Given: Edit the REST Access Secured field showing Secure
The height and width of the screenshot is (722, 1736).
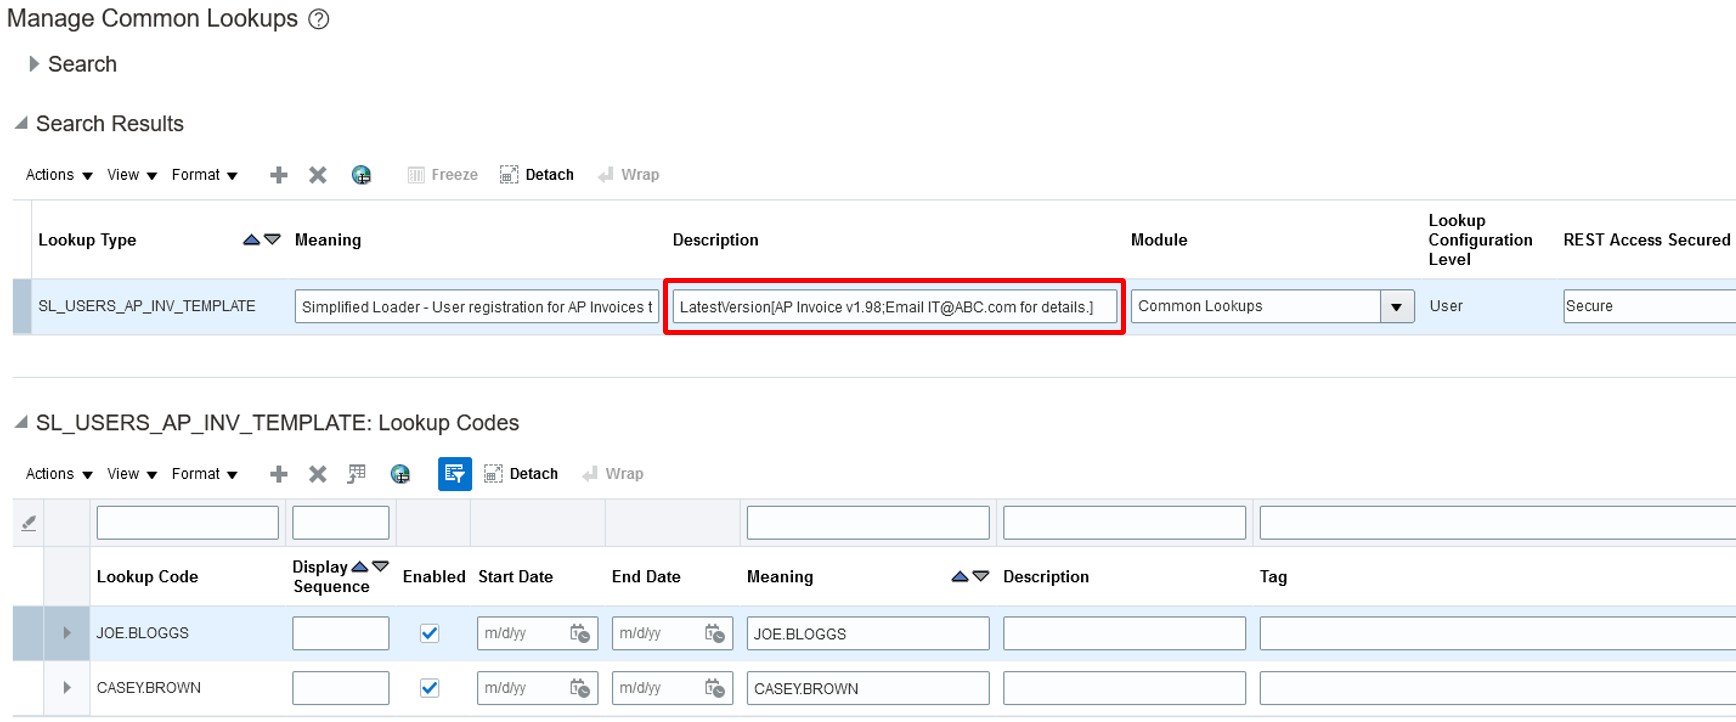Looking at the screenshot, I should (x=1649, y=306).
